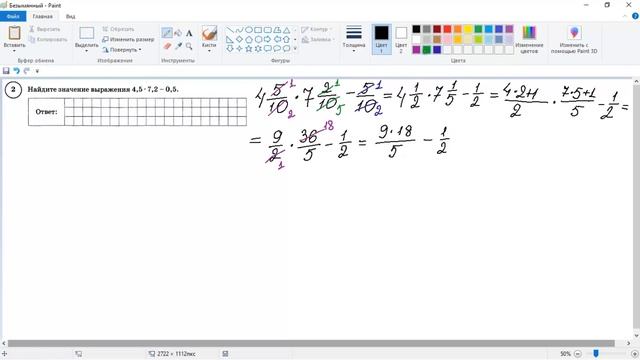Viewport: 640px width, 360px height.
Task: Choose the down arrow shape
Action: 230,49
